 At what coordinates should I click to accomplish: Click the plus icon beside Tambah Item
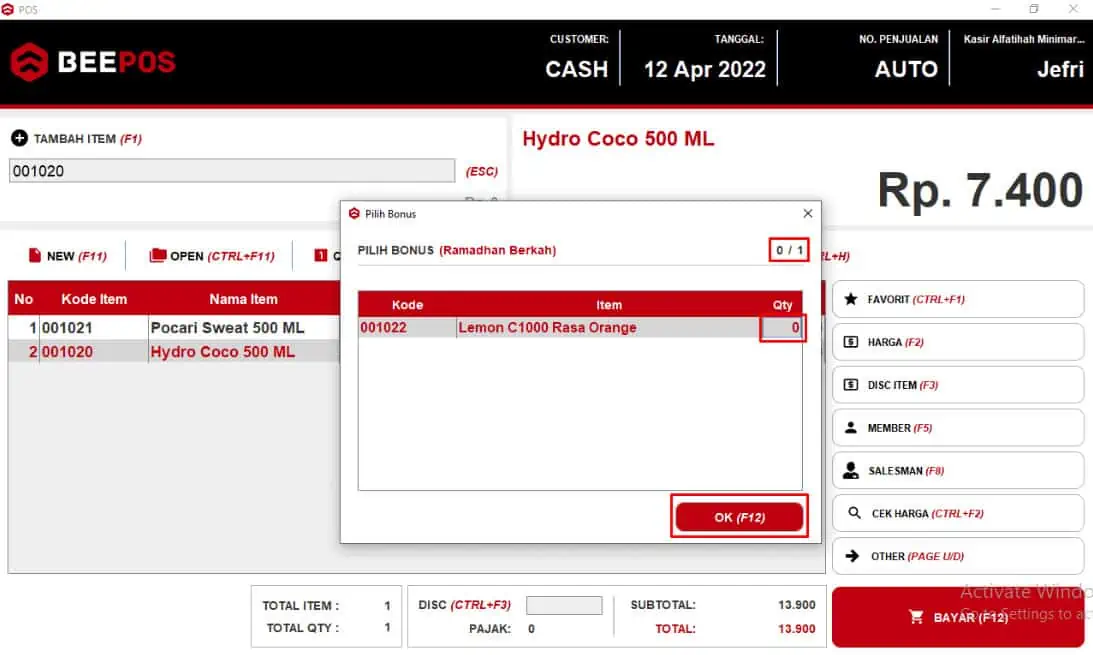[19, 139]
